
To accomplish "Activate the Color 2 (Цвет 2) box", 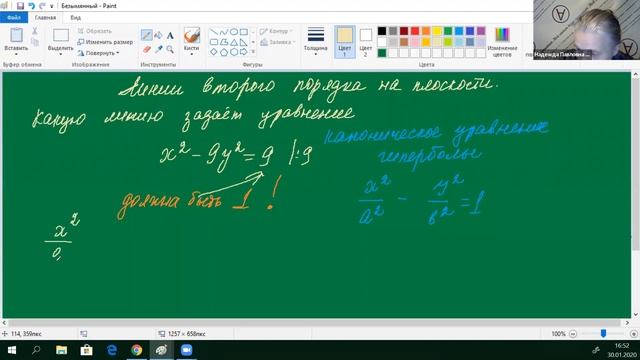I will [x=366, y=42].
